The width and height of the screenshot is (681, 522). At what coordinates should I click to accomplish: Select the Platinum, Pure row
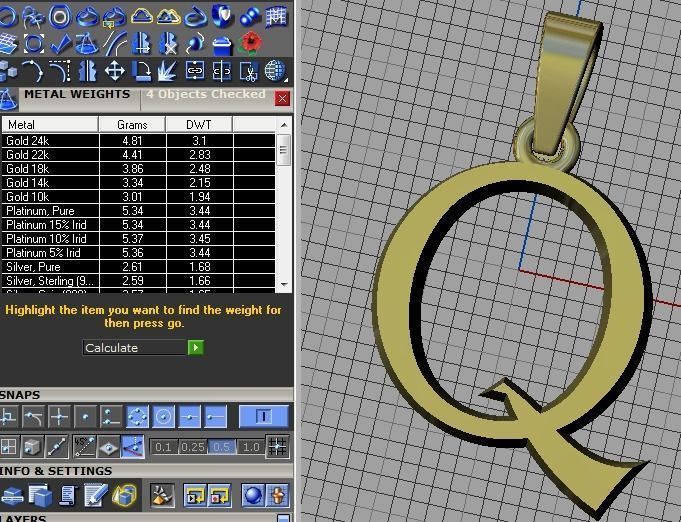click(x=138, y=211)
